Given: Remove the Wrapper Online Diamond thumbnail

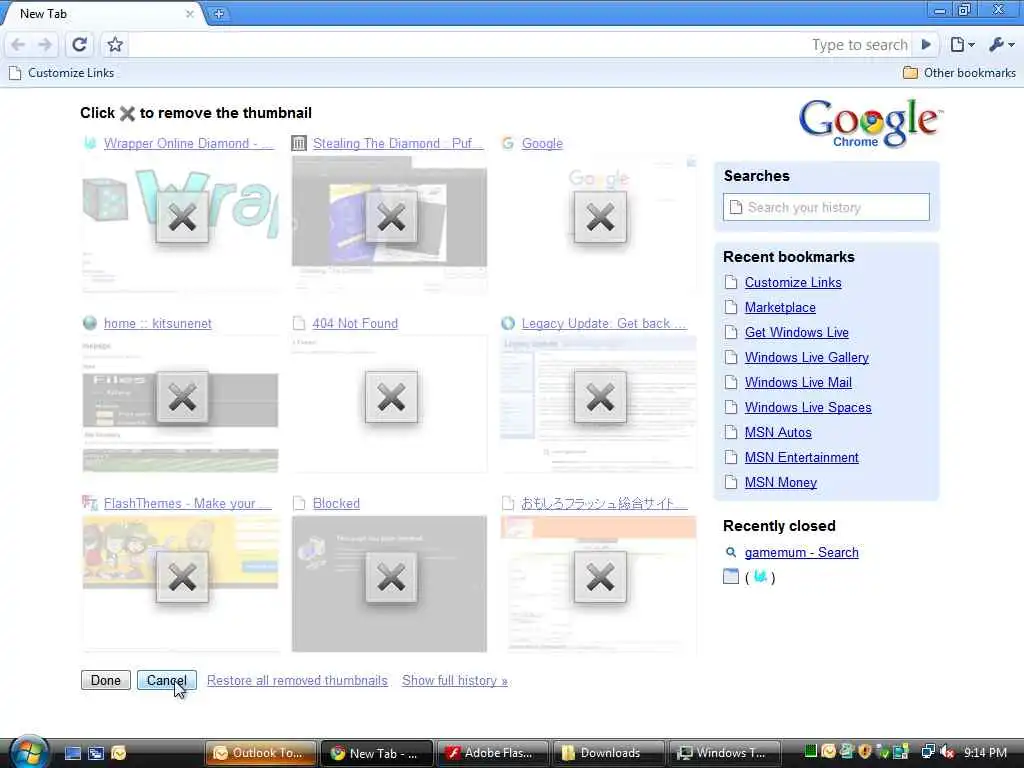Looking at the screenshot, I should pyautogui.click(x=182, y=217).
